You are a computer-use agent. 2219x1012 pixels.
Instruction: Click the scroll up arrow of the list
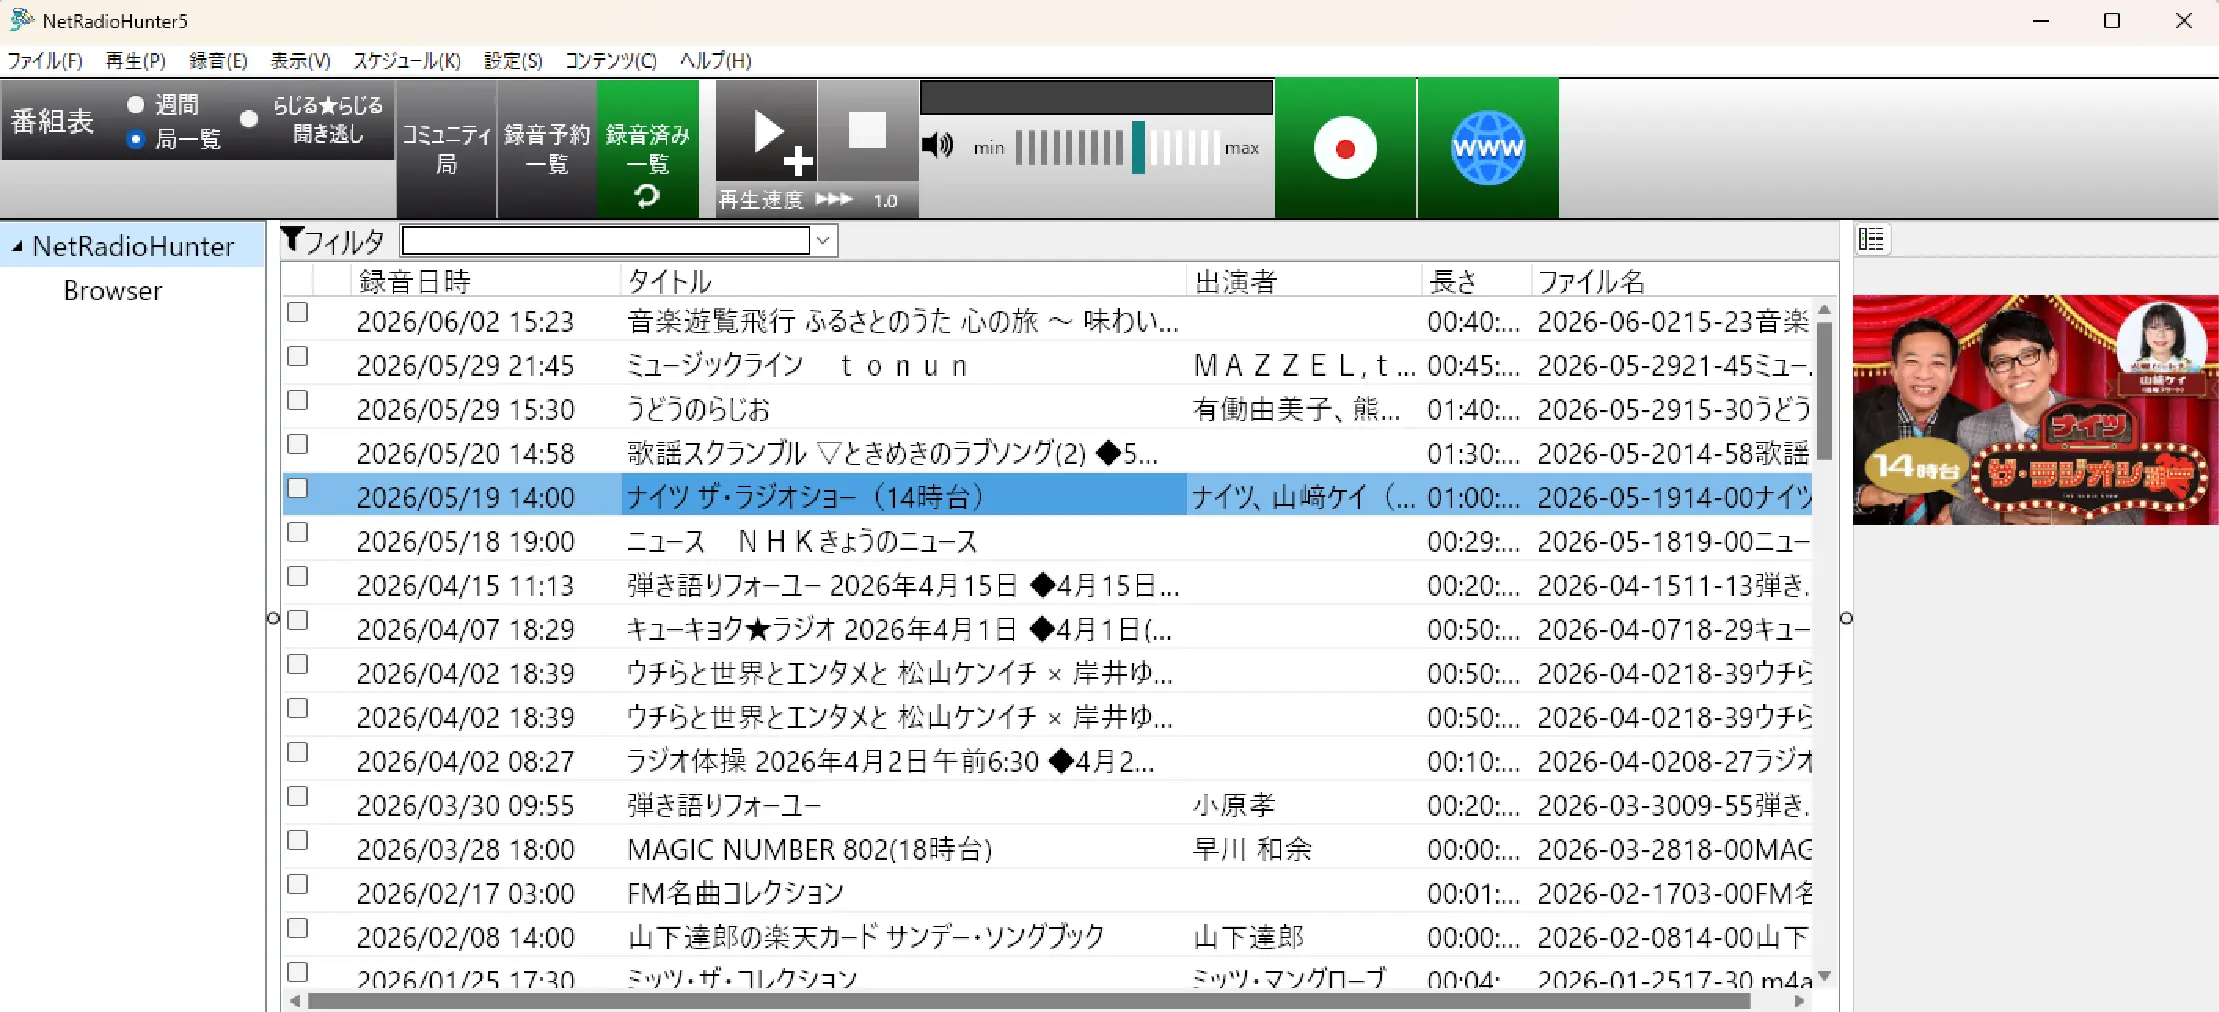click(1824, 310)
